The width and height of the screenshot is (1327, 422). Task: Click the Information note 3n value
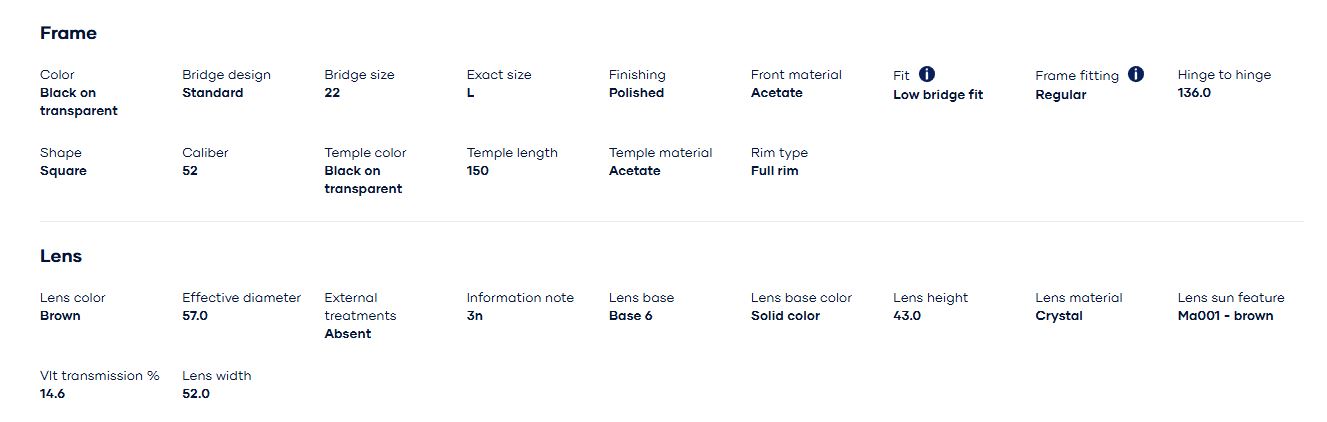click(474, 316)
